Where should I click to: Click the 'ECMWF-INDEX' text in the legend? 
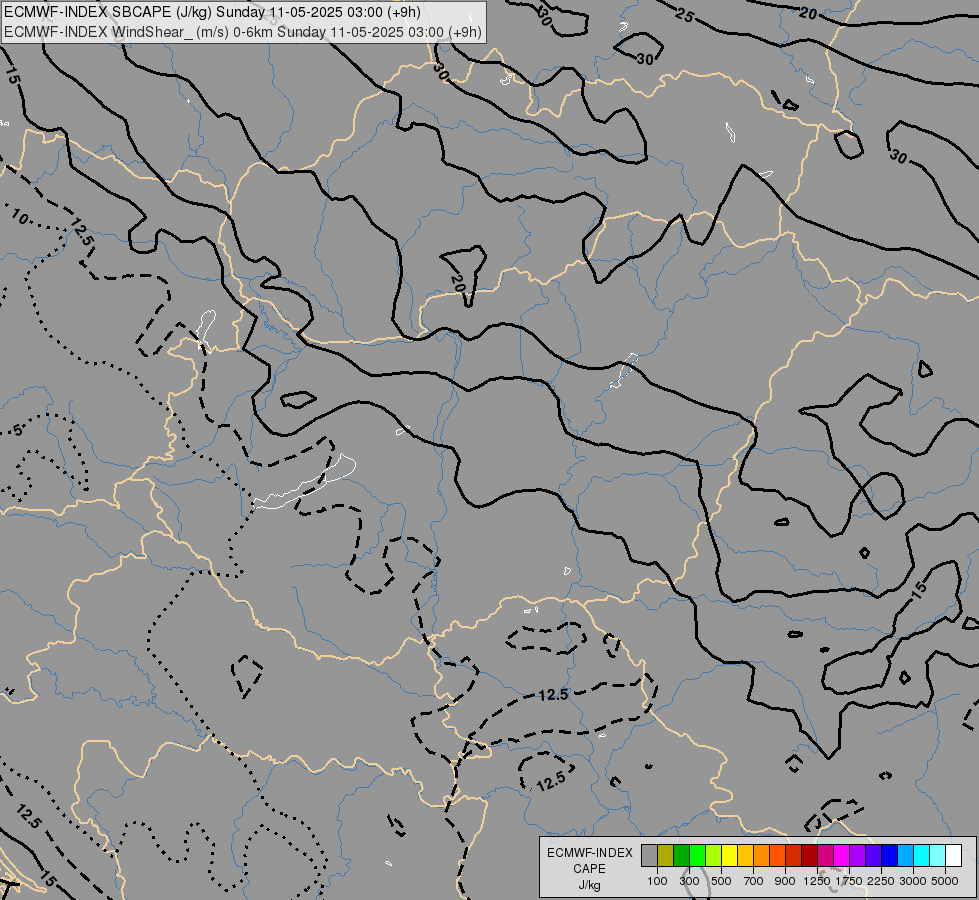(x=590, y=853)
